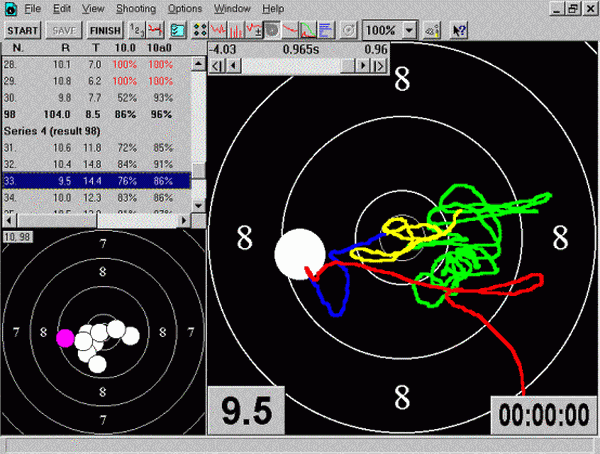Click the grayed-out target replay icon
600x454 pixels.
(349, 30)
